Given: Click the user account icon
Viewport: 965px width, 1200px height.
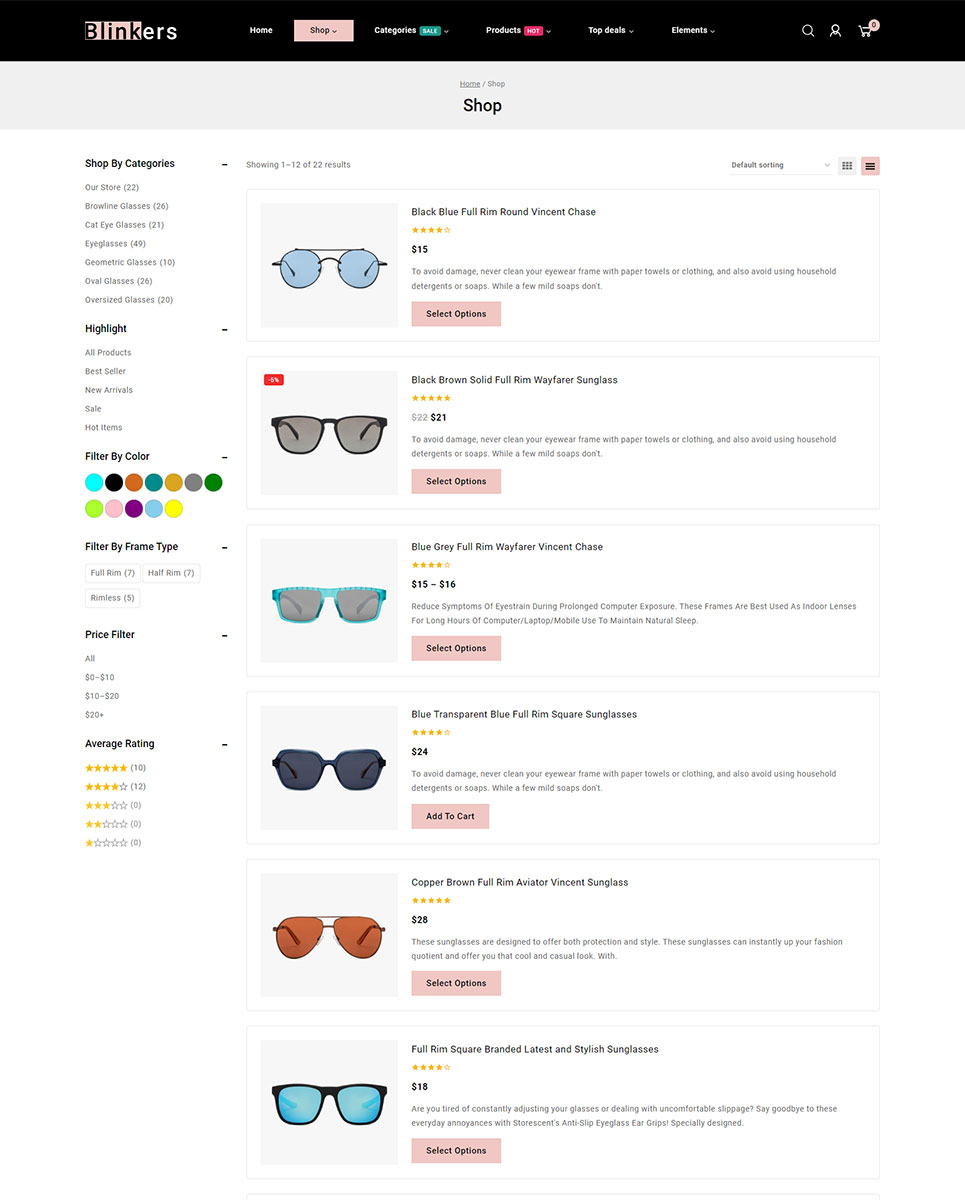Looking at the screenshot, I should coord(835,31).
